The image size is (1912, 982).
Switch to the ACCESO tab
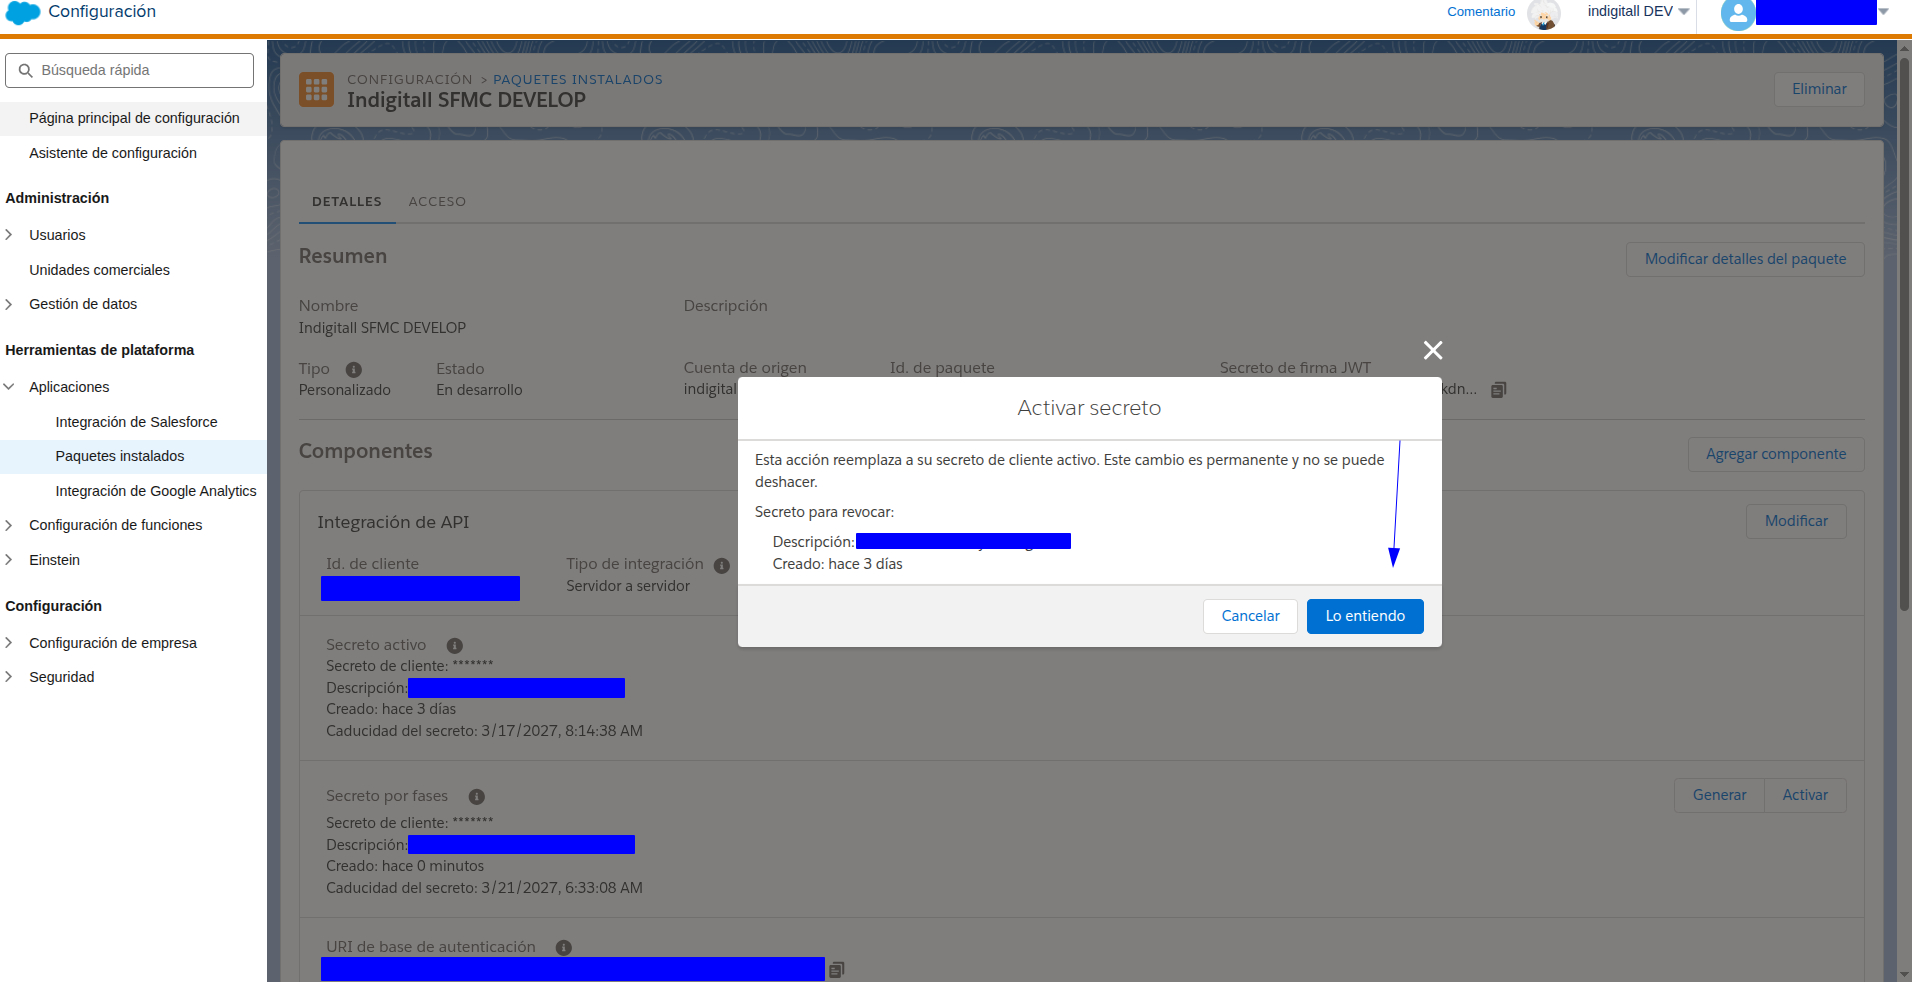tap(437, 202)
